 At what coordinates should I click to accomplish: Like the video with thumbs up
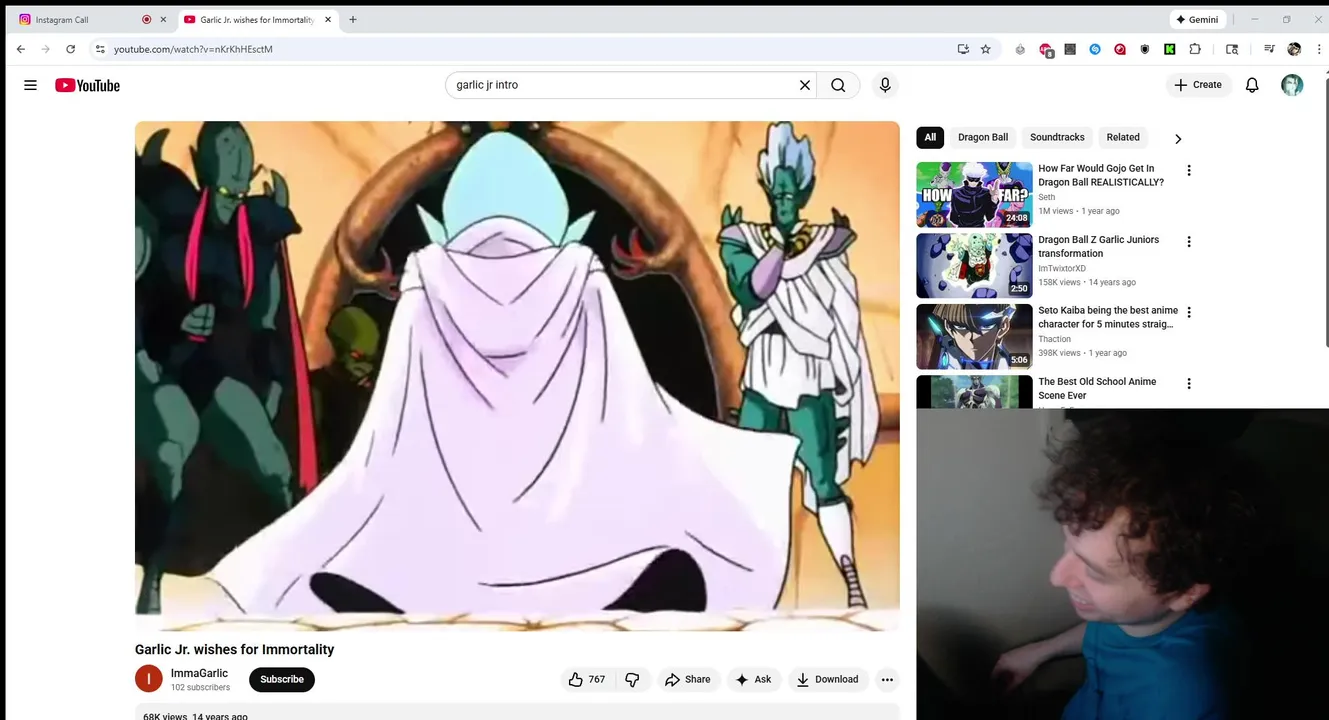click(x=586, y=679)
